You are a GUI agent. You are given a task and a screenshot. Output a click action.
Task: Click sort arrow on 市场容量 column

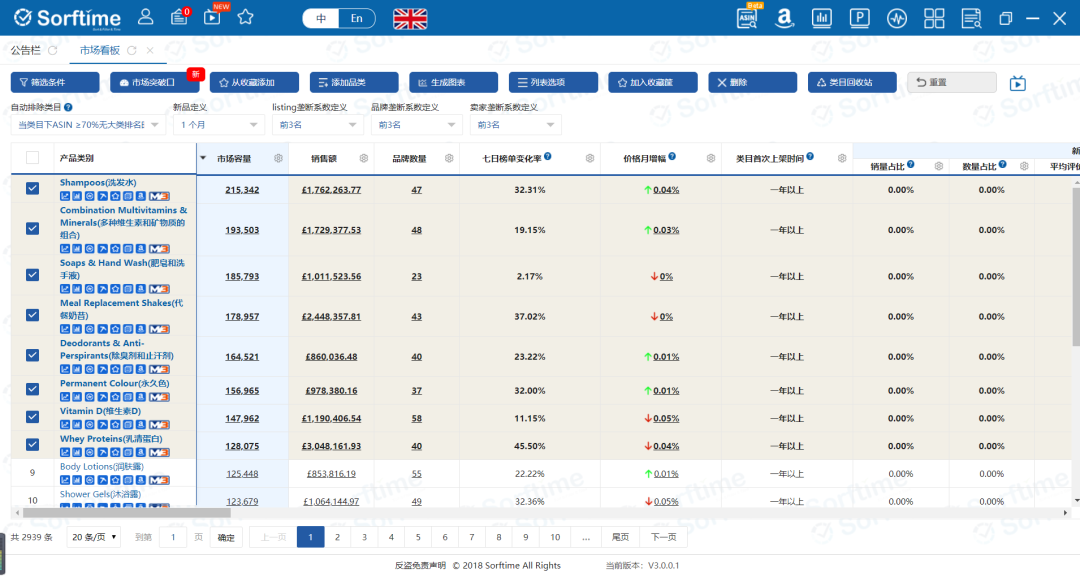click(x=203, y=158)
